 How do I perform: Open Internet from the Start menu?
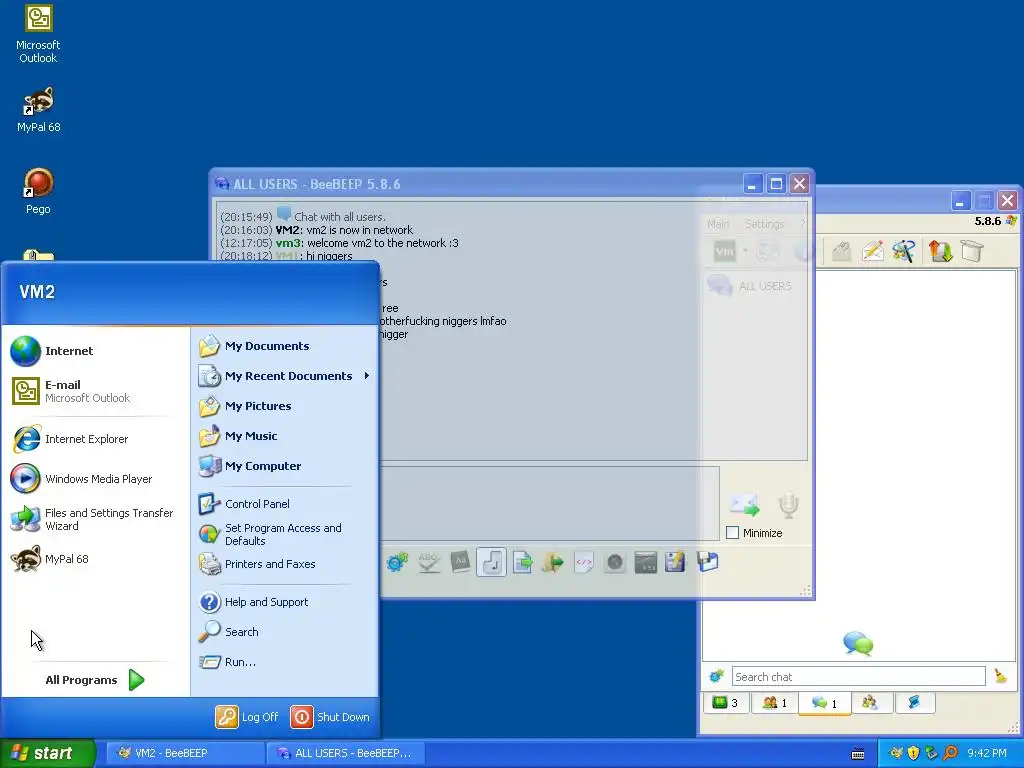point(95,351)
